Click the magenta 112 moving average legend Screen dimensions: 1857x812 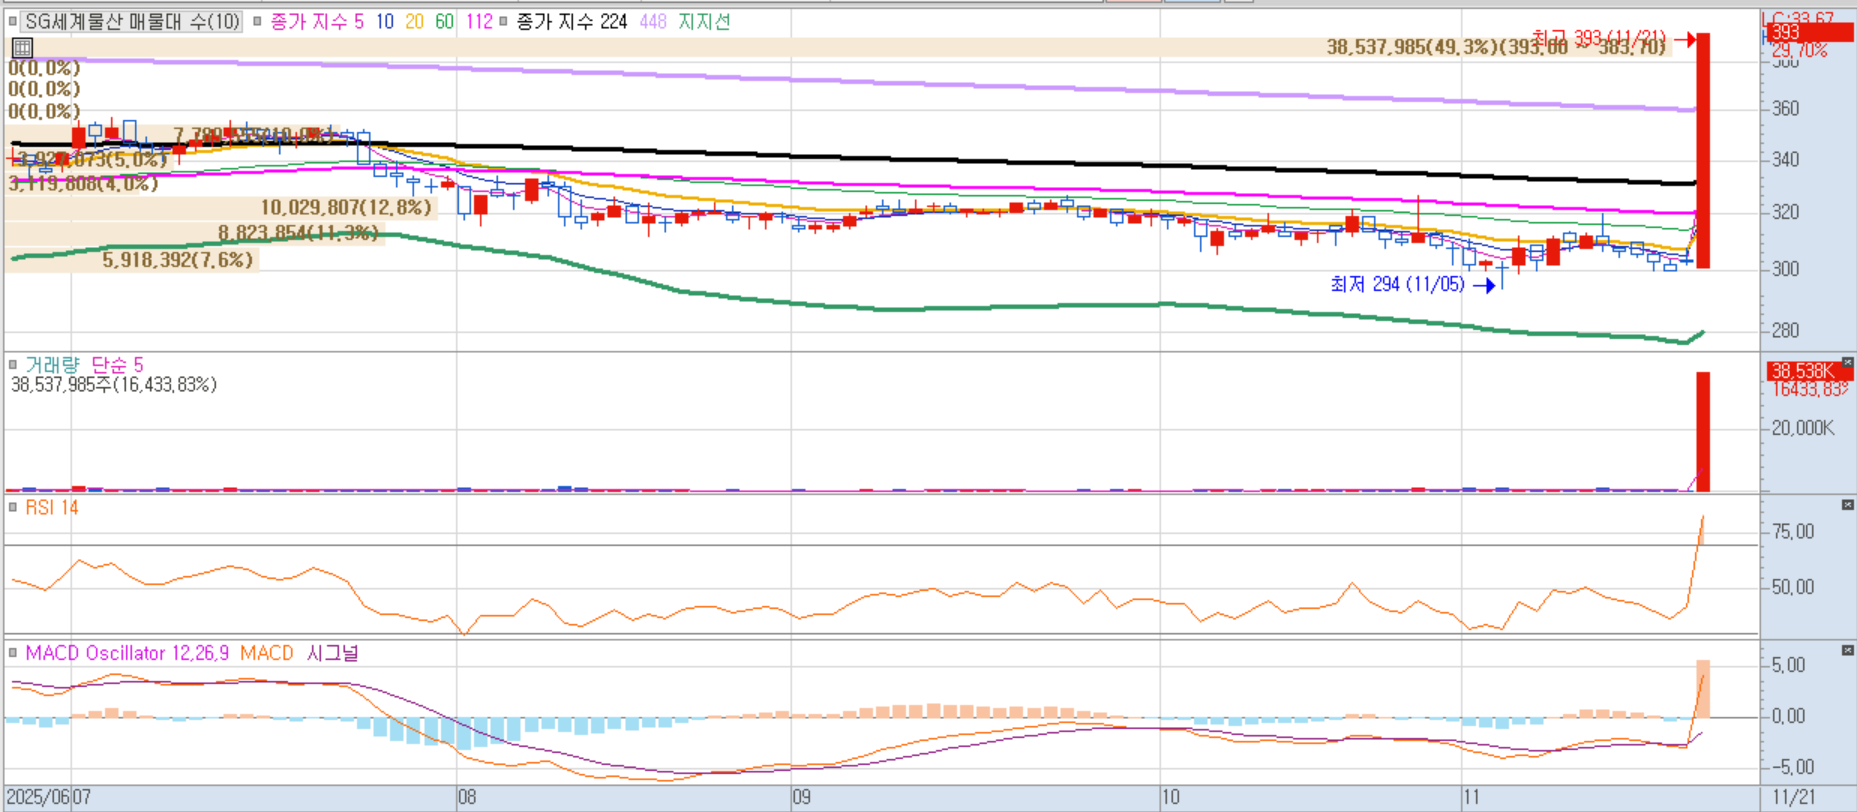click(x=479, y=21)
